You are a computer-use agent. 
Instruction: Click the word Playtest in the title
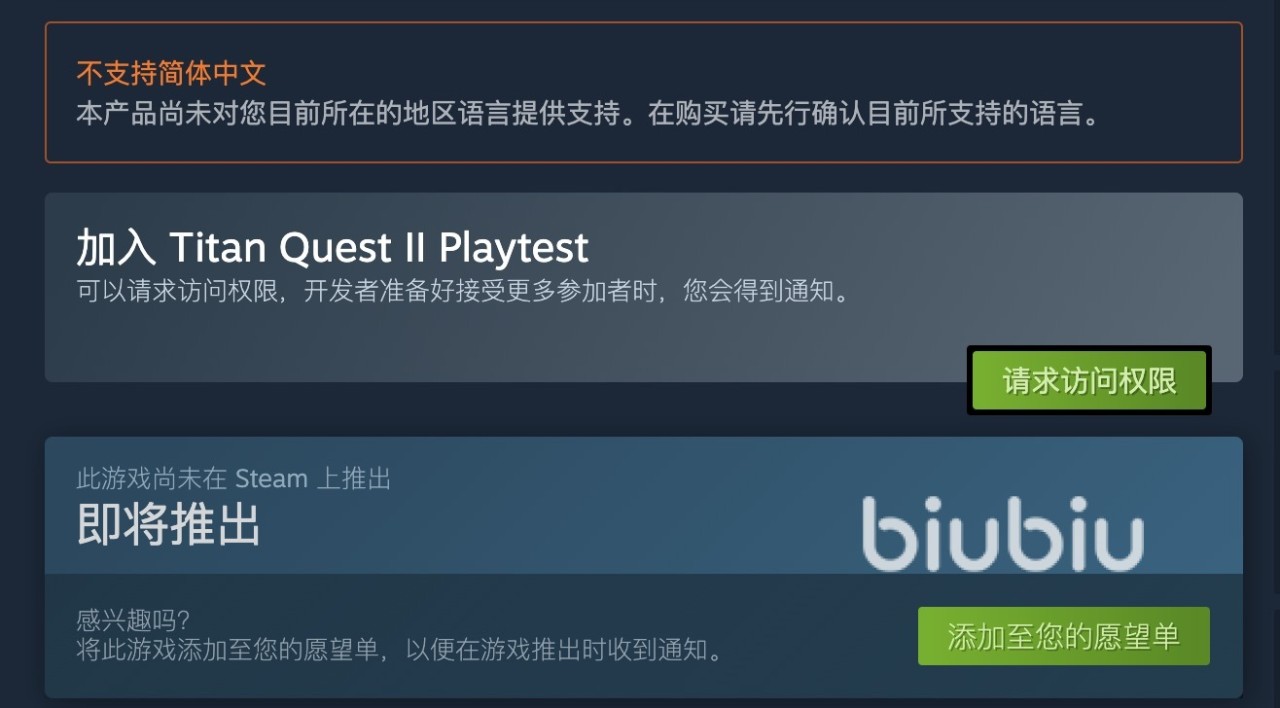pos(514,248)
